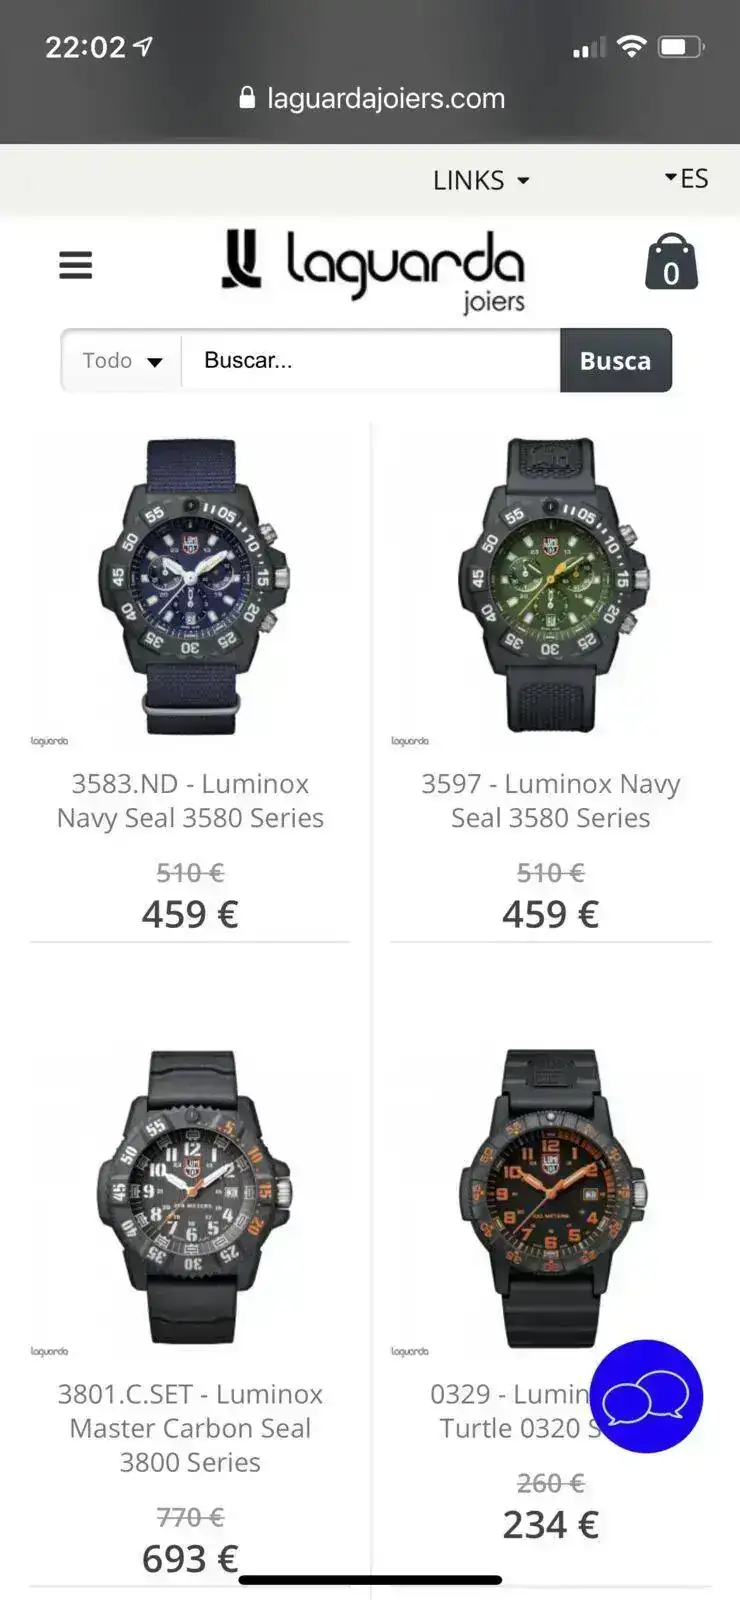This screenshot has width=740, height=1600.
Task: Tap the battery indicator in status bar
Action: (681, 46)
